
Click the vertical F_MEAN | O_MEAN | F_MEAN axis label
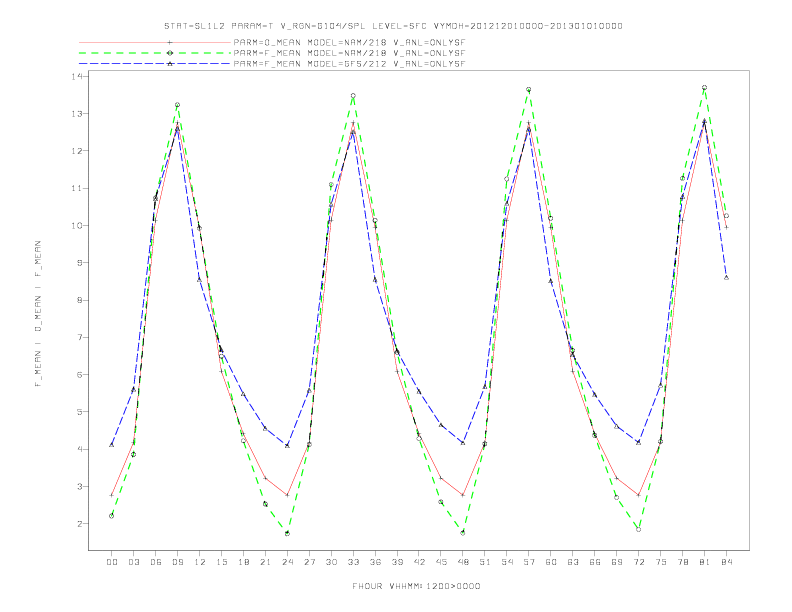(38, 314)
